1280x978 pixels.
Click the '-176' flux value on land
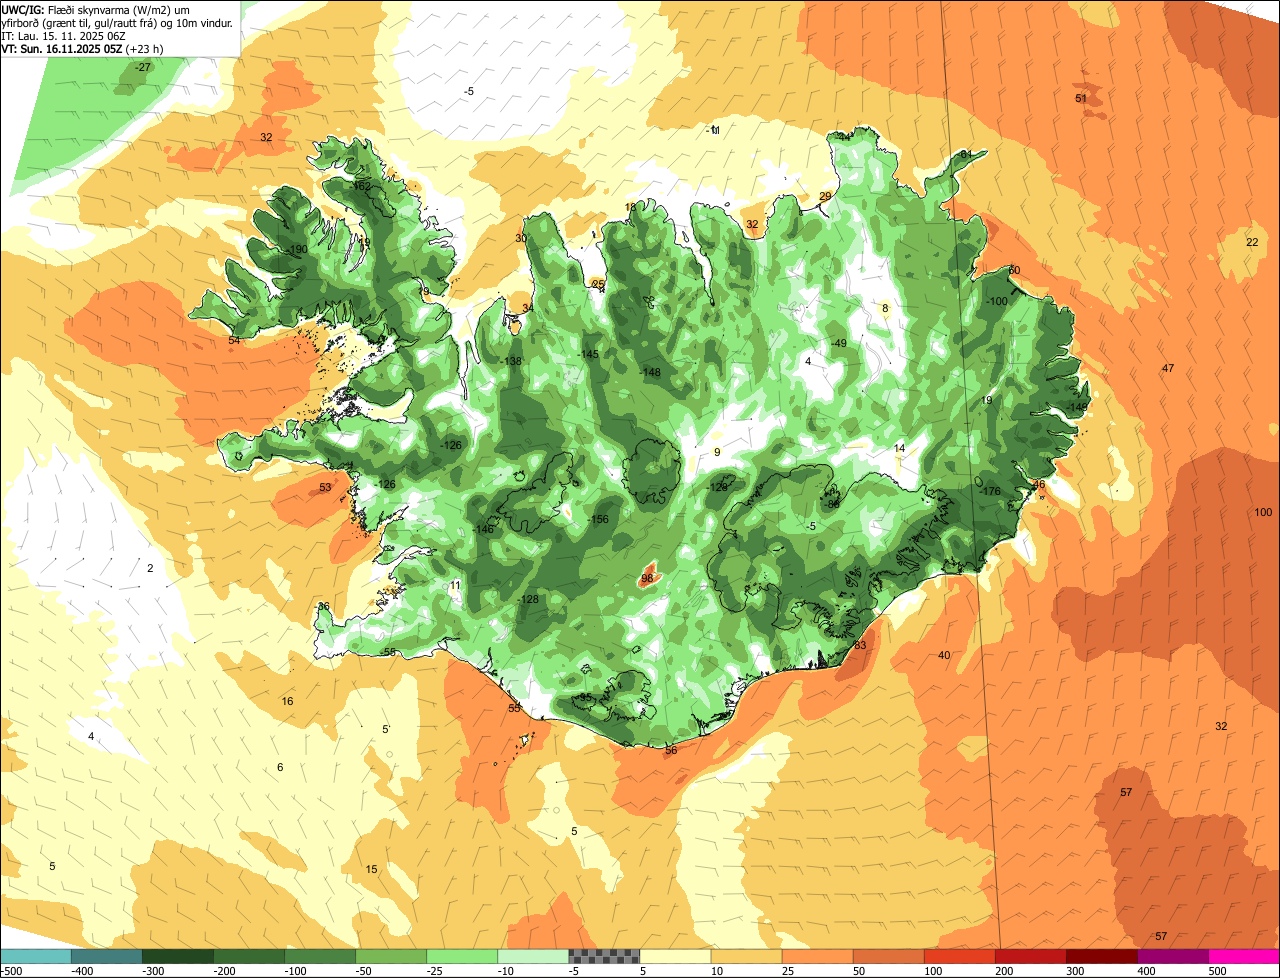click(x=990, y=491)
